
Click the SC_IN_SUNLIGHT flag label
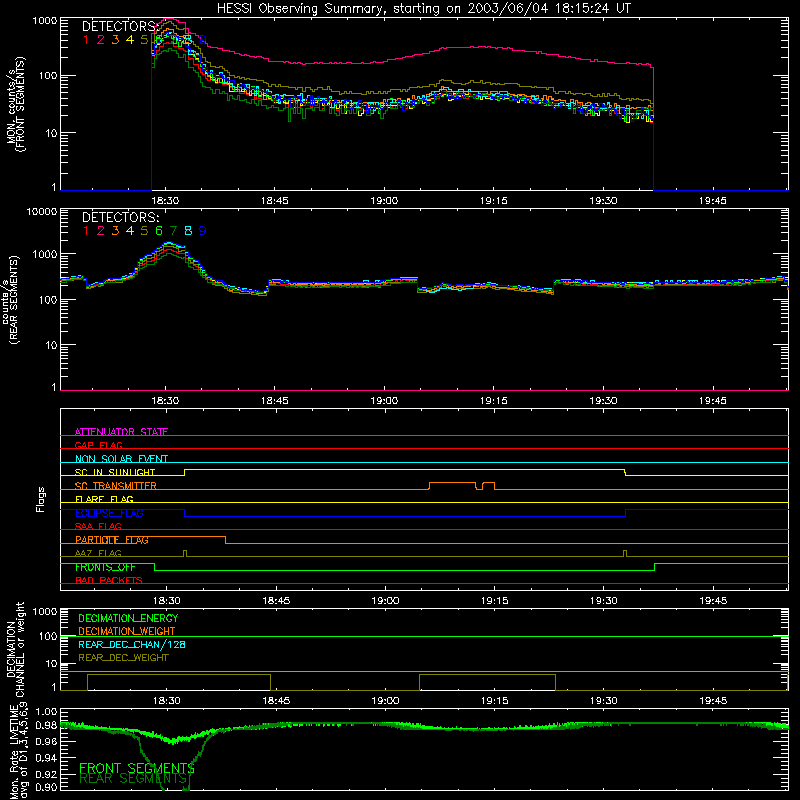coord(115,472)
